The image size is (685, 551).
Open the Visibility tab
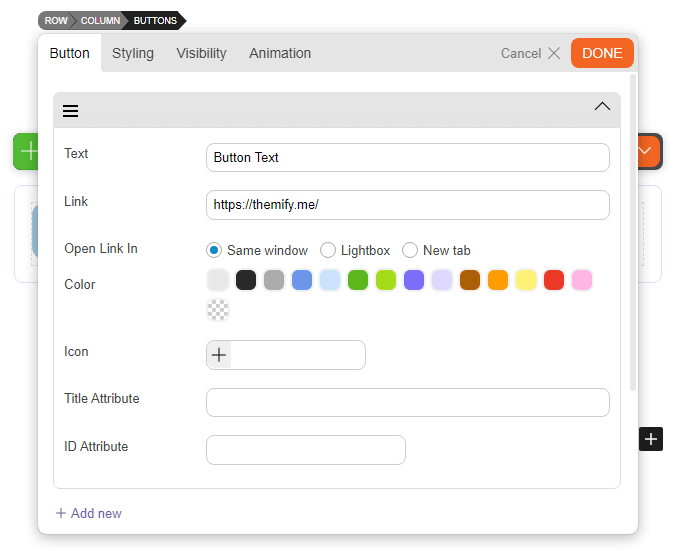pyautogui.click(x=201, y=54)
